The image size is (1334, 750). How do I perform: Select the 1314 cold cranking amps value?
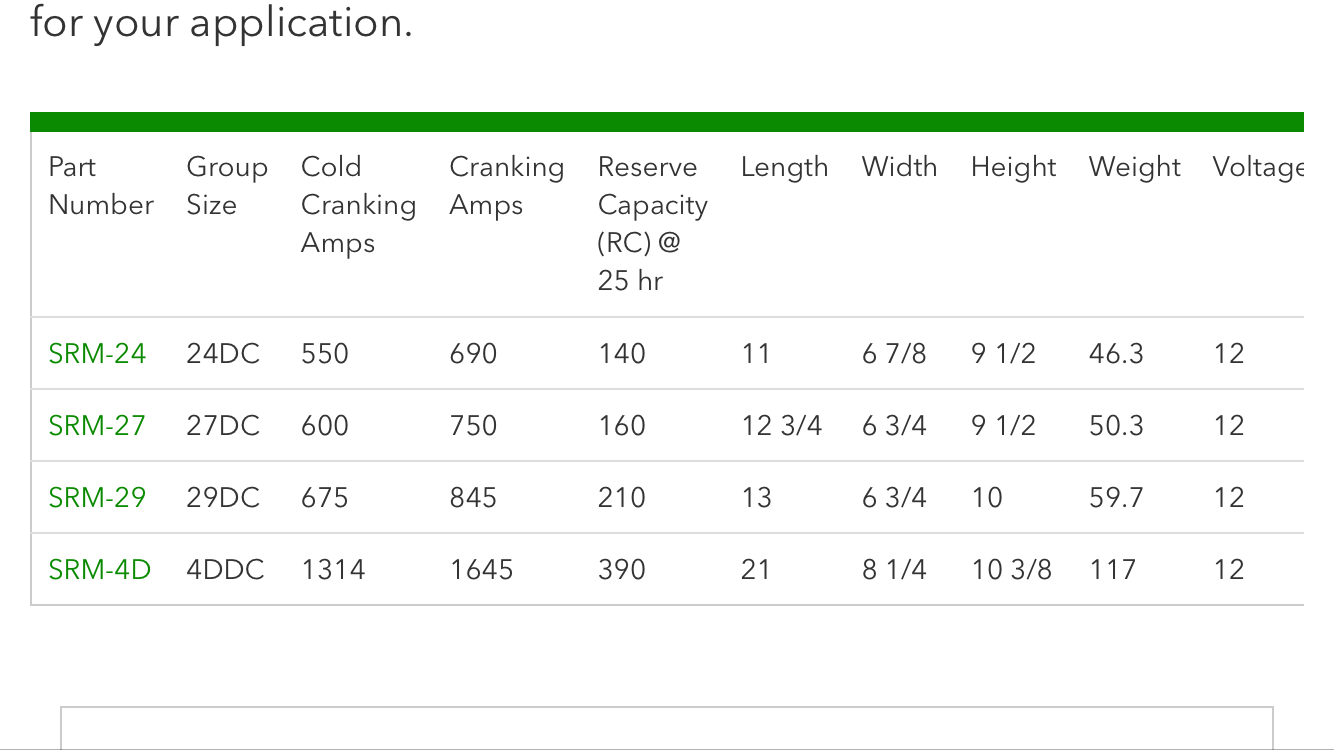333,570
